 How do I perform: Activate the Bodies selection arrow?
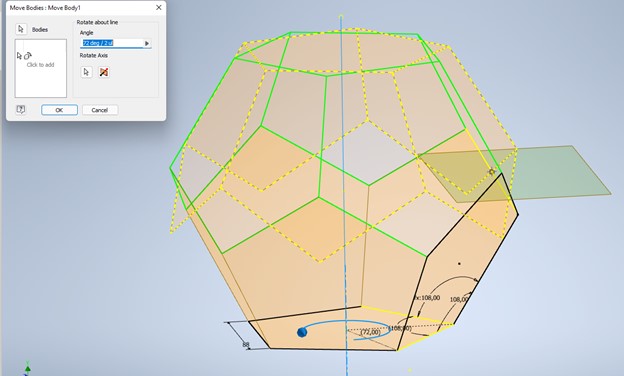pyautogui.click(x=21, y=29)
